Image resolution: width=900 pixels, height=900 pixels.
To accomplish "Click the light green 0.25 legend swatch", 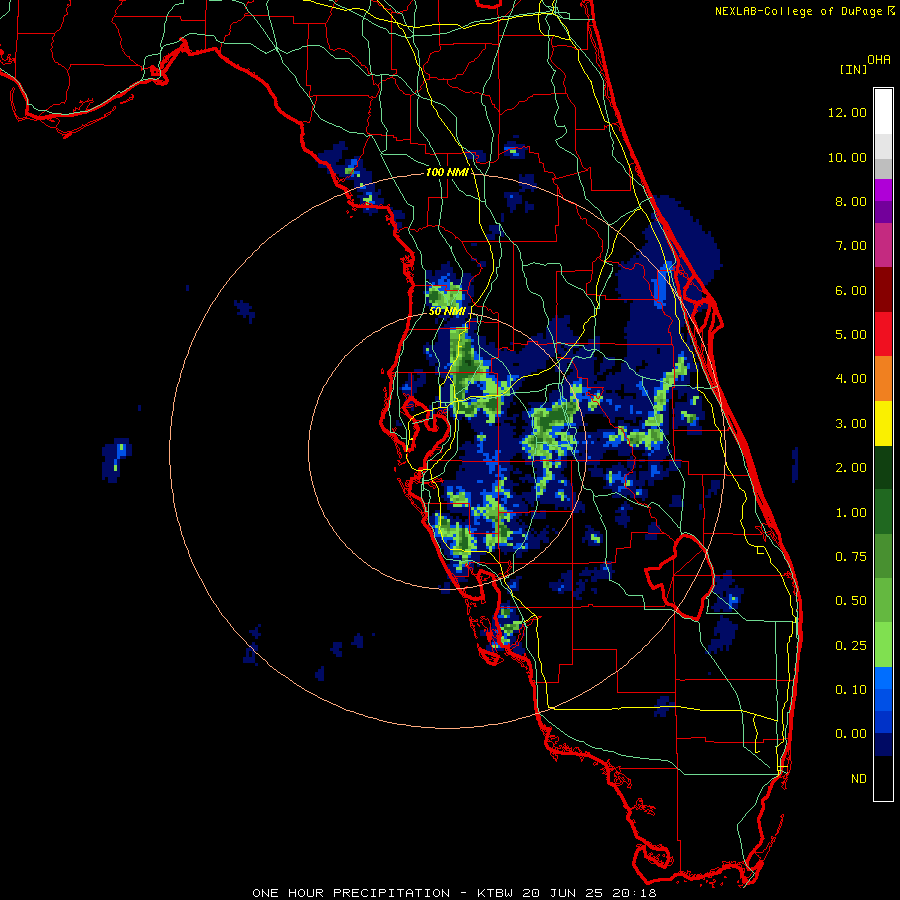I will [883, 645].
